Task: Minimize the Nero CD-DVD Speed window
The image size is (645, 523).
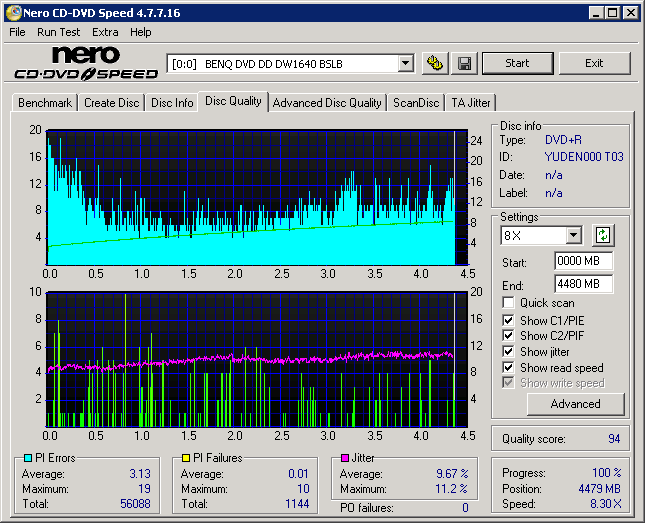Action: [596, 13]
